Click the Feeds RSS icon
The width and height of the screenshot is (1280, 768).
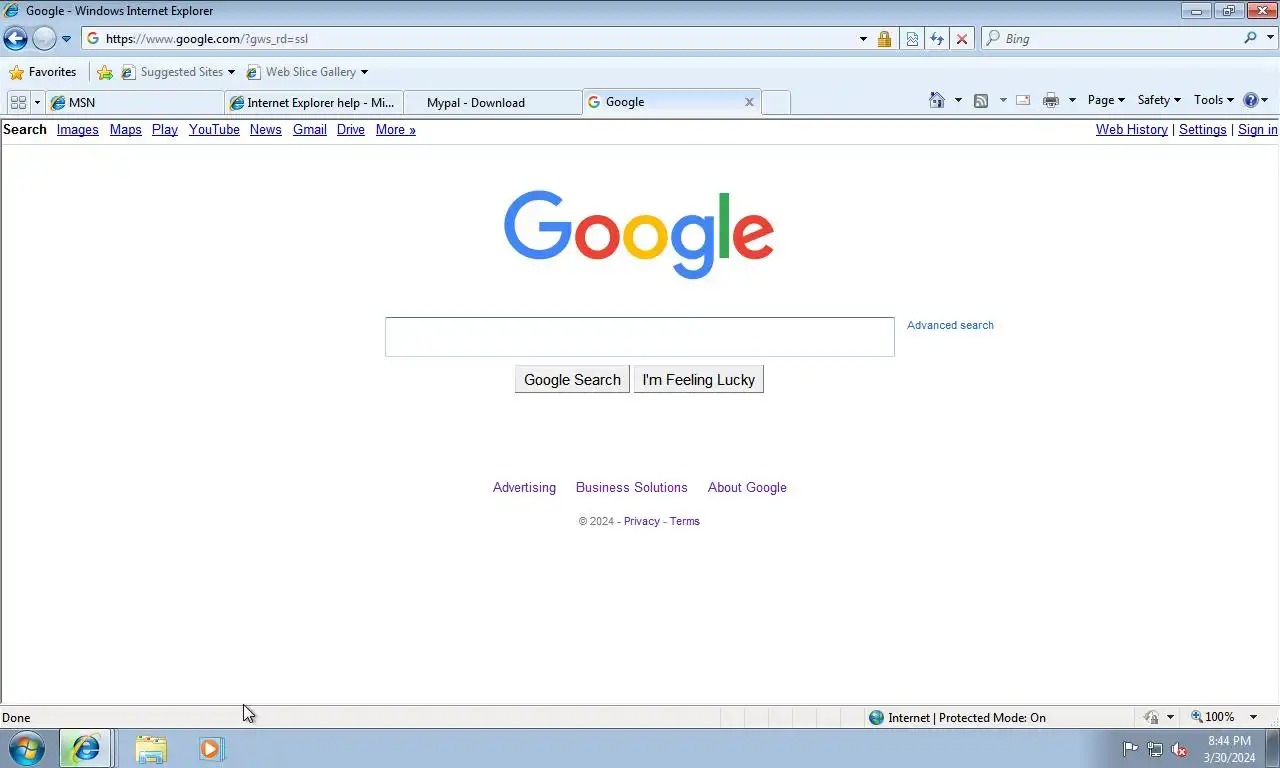pyautogui.click(x=981, y=100)
